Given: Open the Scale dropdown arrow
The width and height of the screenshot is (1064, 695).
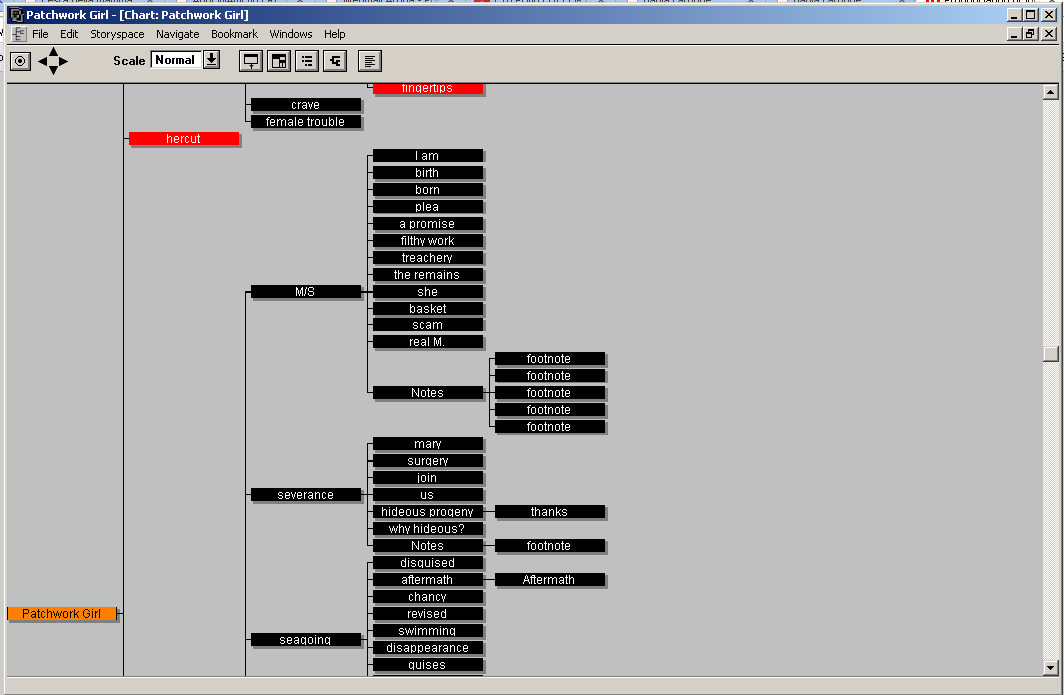Looking at the screenshot, I should [211, 60].
